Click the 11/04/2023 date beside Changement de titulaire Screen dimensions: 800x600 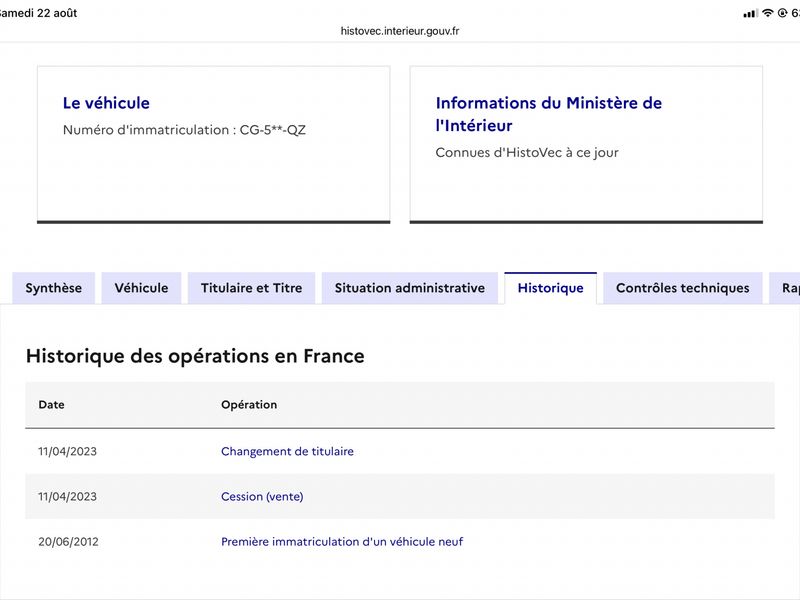(67, 452)
